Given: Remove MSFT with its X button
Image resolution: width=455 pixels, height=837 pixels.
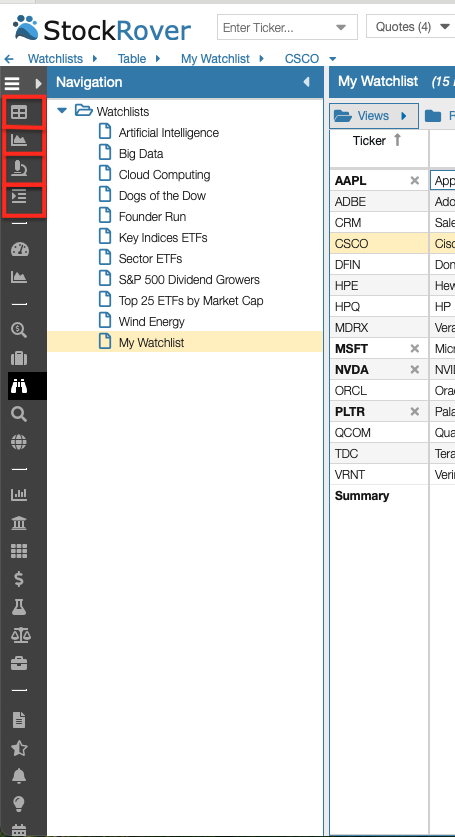Looking at the screenshot, I should [414, 349].
